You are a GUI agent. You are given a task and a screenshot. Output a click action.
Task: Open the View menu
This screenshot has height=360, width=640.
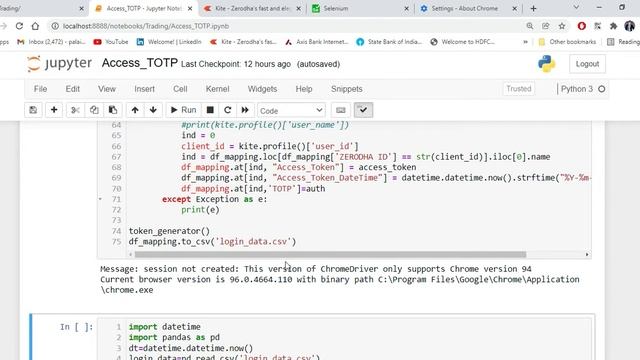tap(107, 89)
